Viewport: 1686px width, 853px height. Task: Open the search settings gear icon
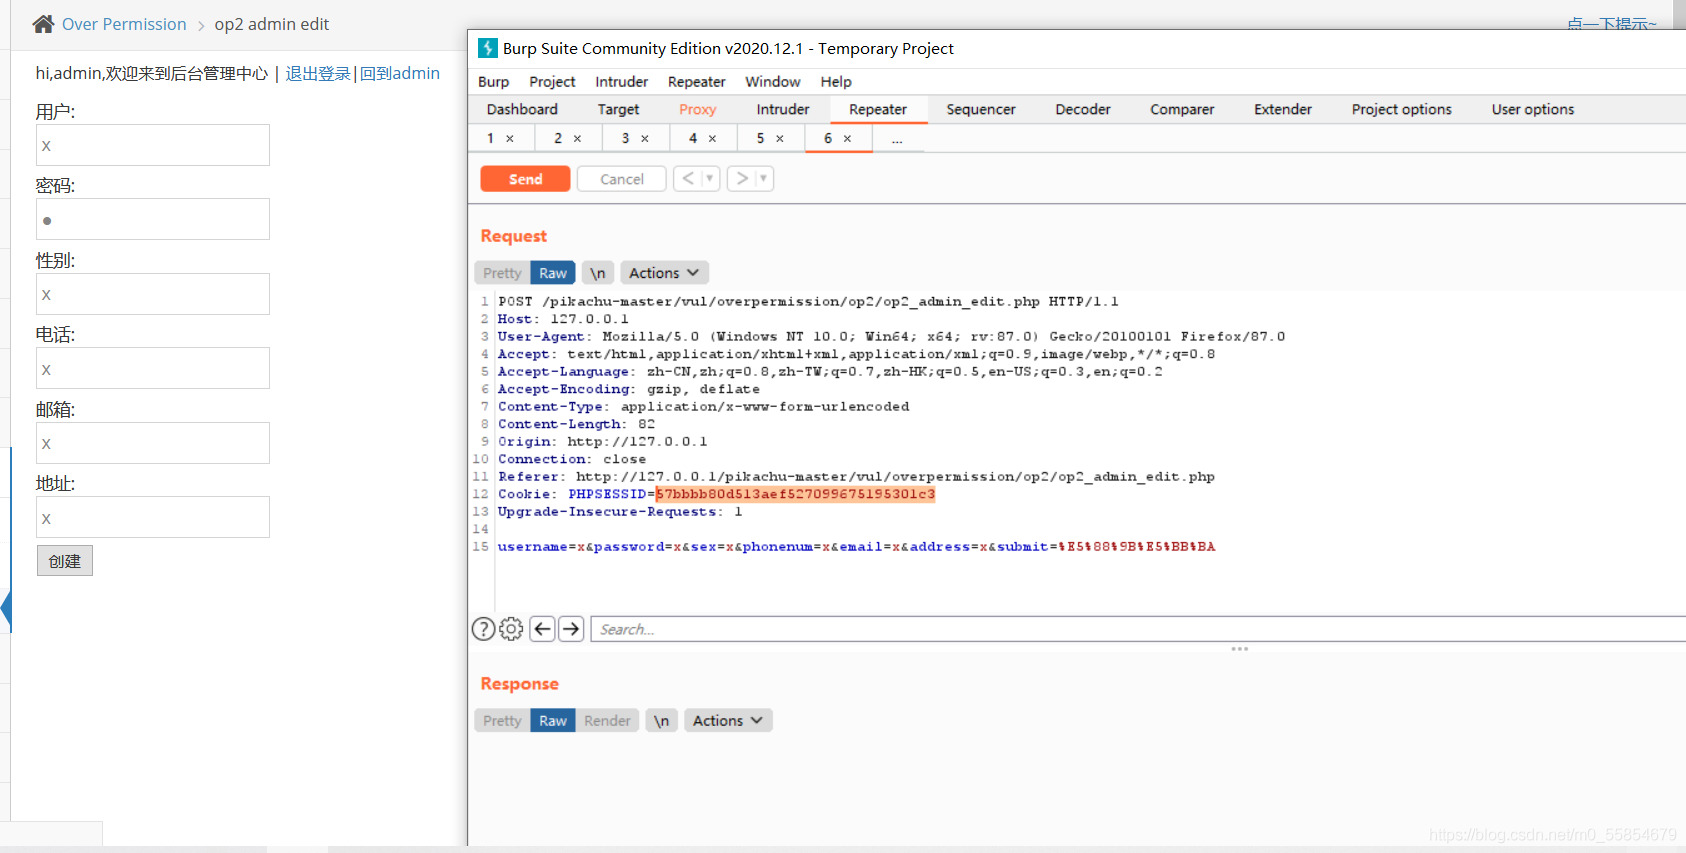511,629
